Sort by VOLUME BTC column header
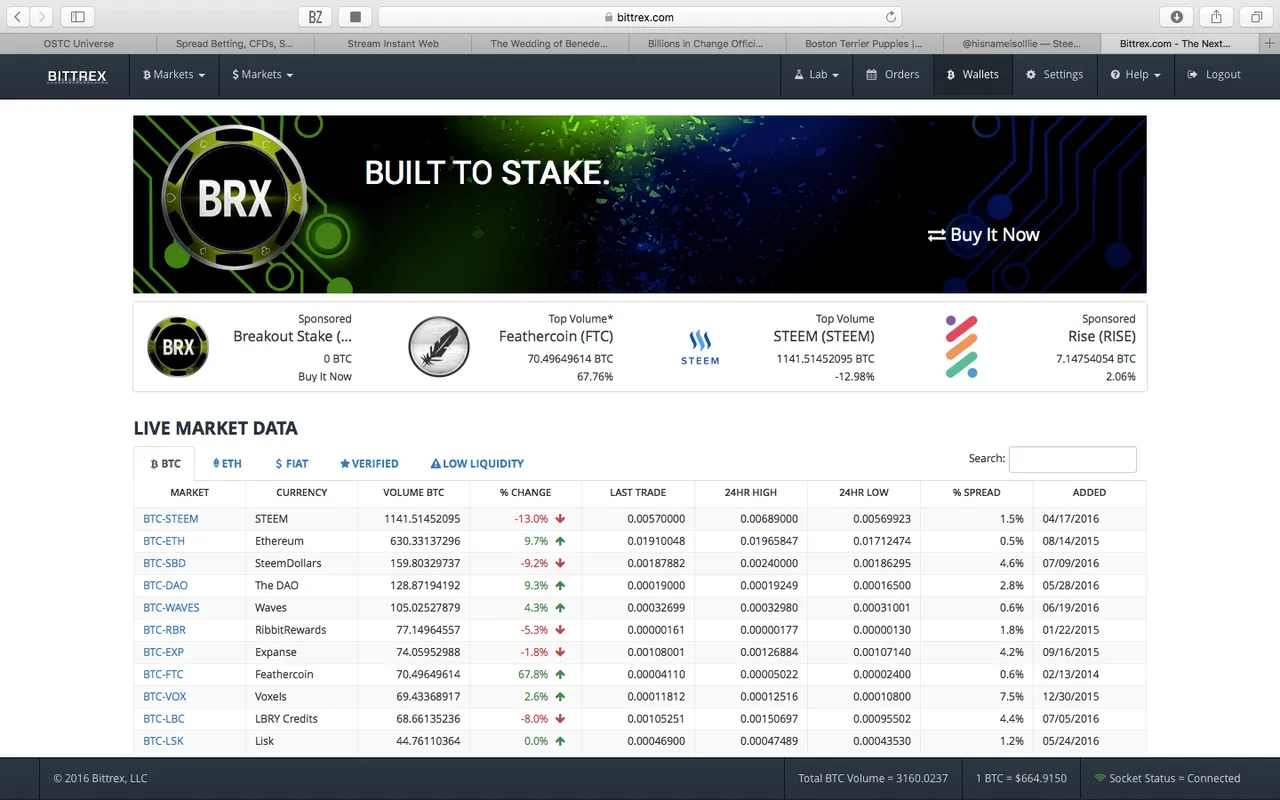1280x800 pixels. click(x=413, y=493)
